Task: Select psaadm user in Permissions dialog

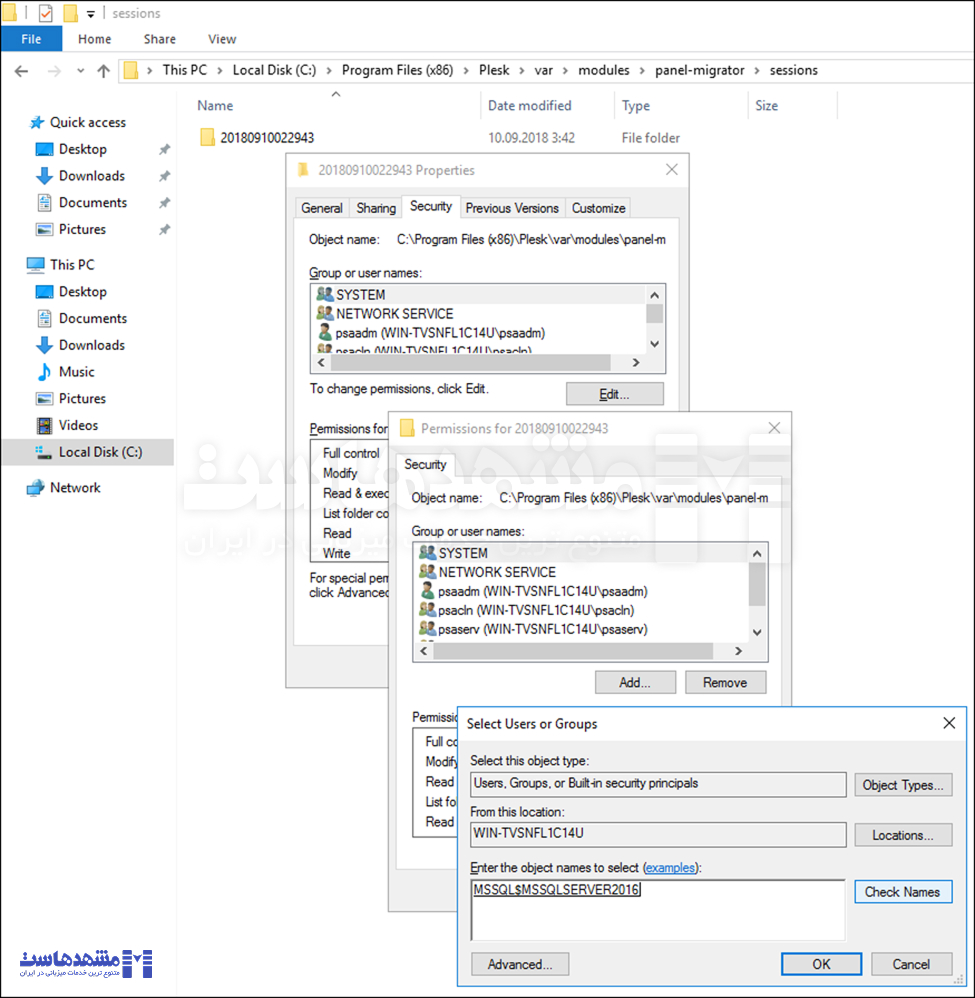Action: pyautogui.click(x=542, y=591)
